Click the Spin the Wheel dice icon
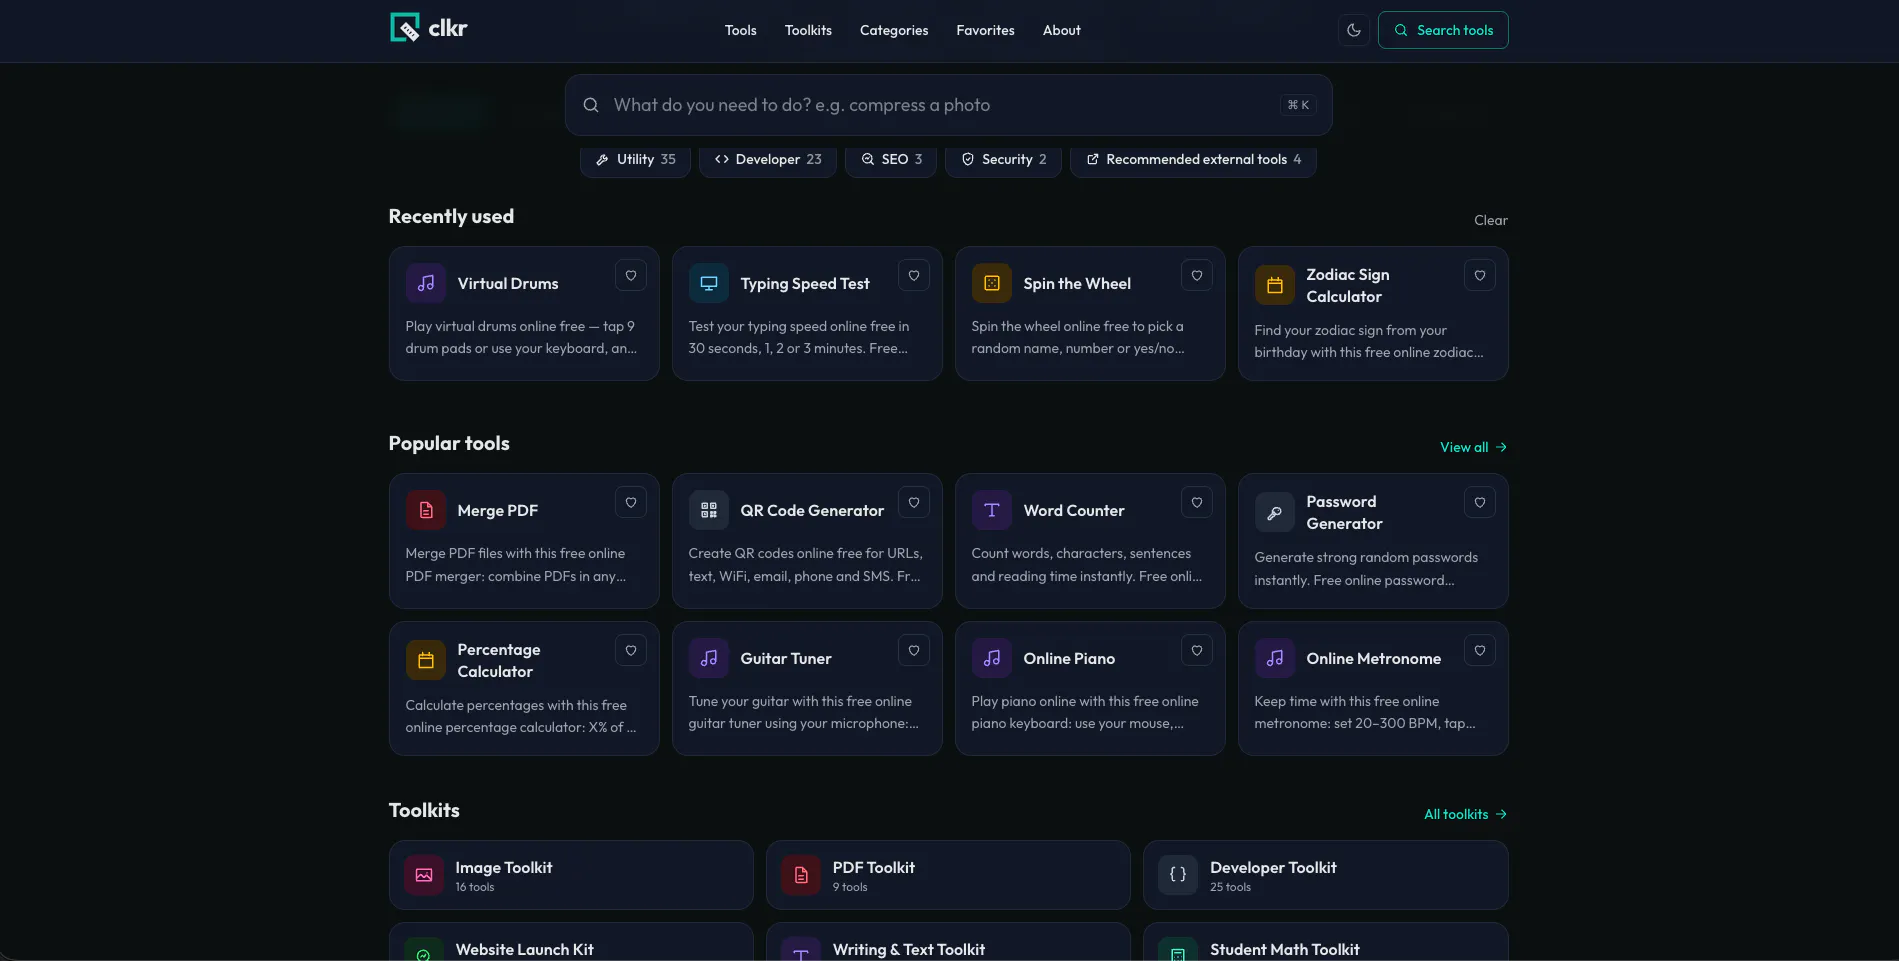Image resolution: width=1899 pixels, height=961 pixels. (x=992, y=283)
